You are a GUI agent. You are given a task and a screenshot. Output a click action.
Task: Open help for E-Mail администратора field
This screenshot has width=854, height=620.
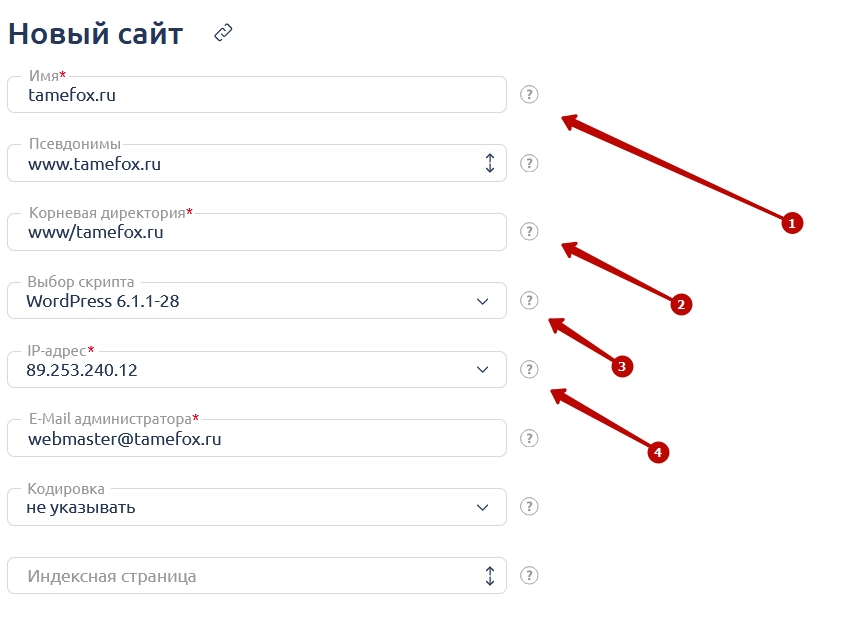tap(529, 438)
